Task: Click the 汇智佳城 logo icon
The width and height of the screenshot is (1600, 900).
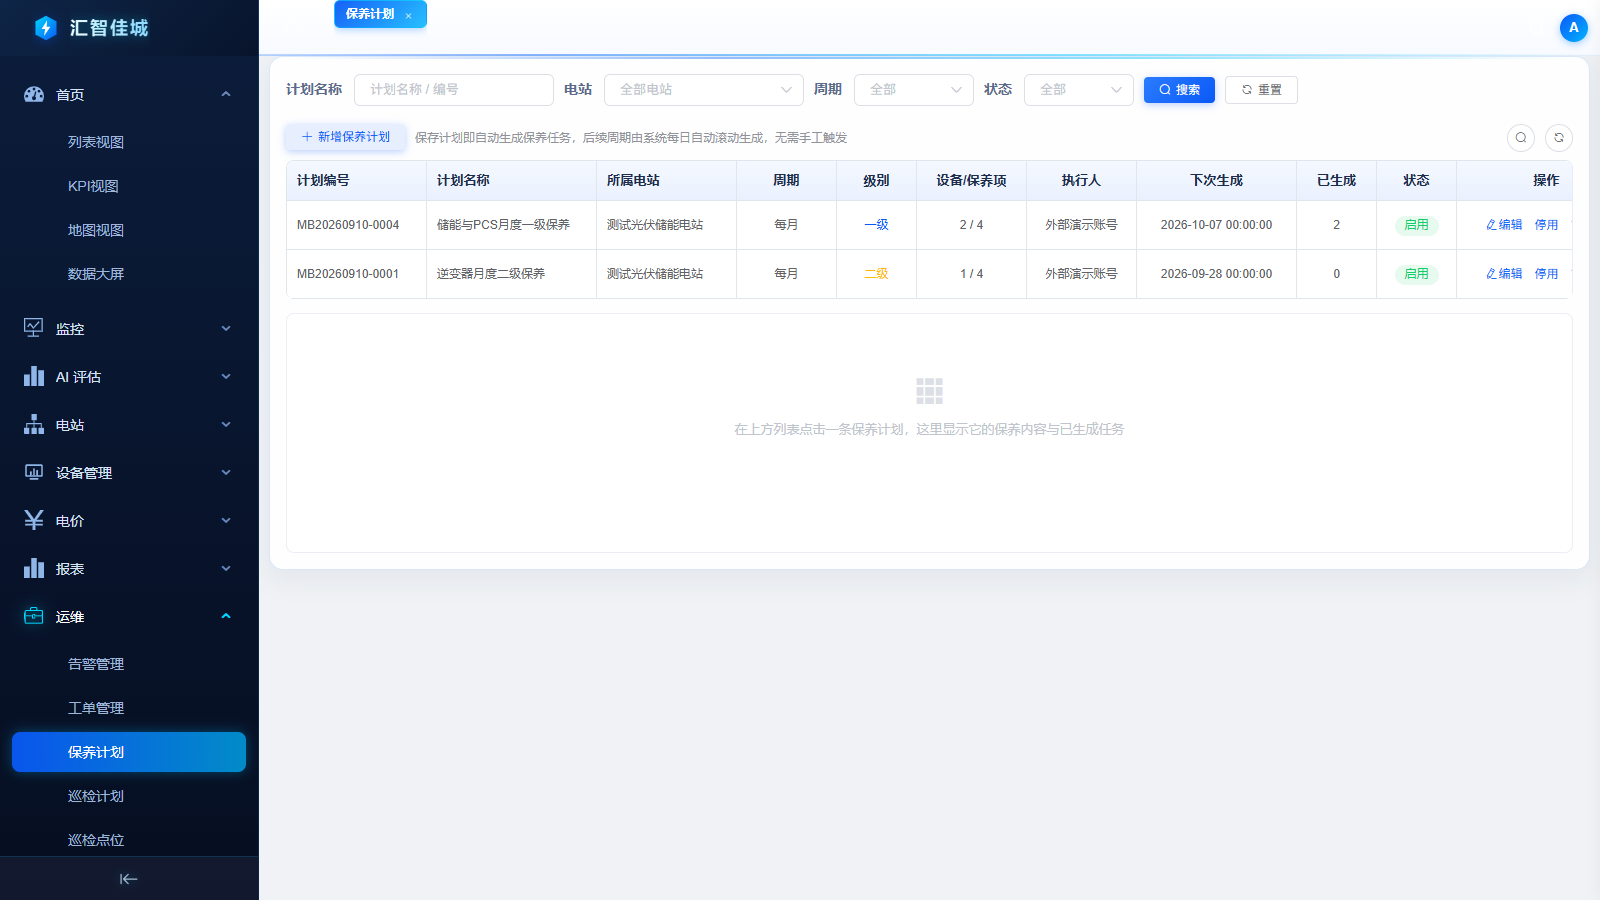Action: pos(45,28)
